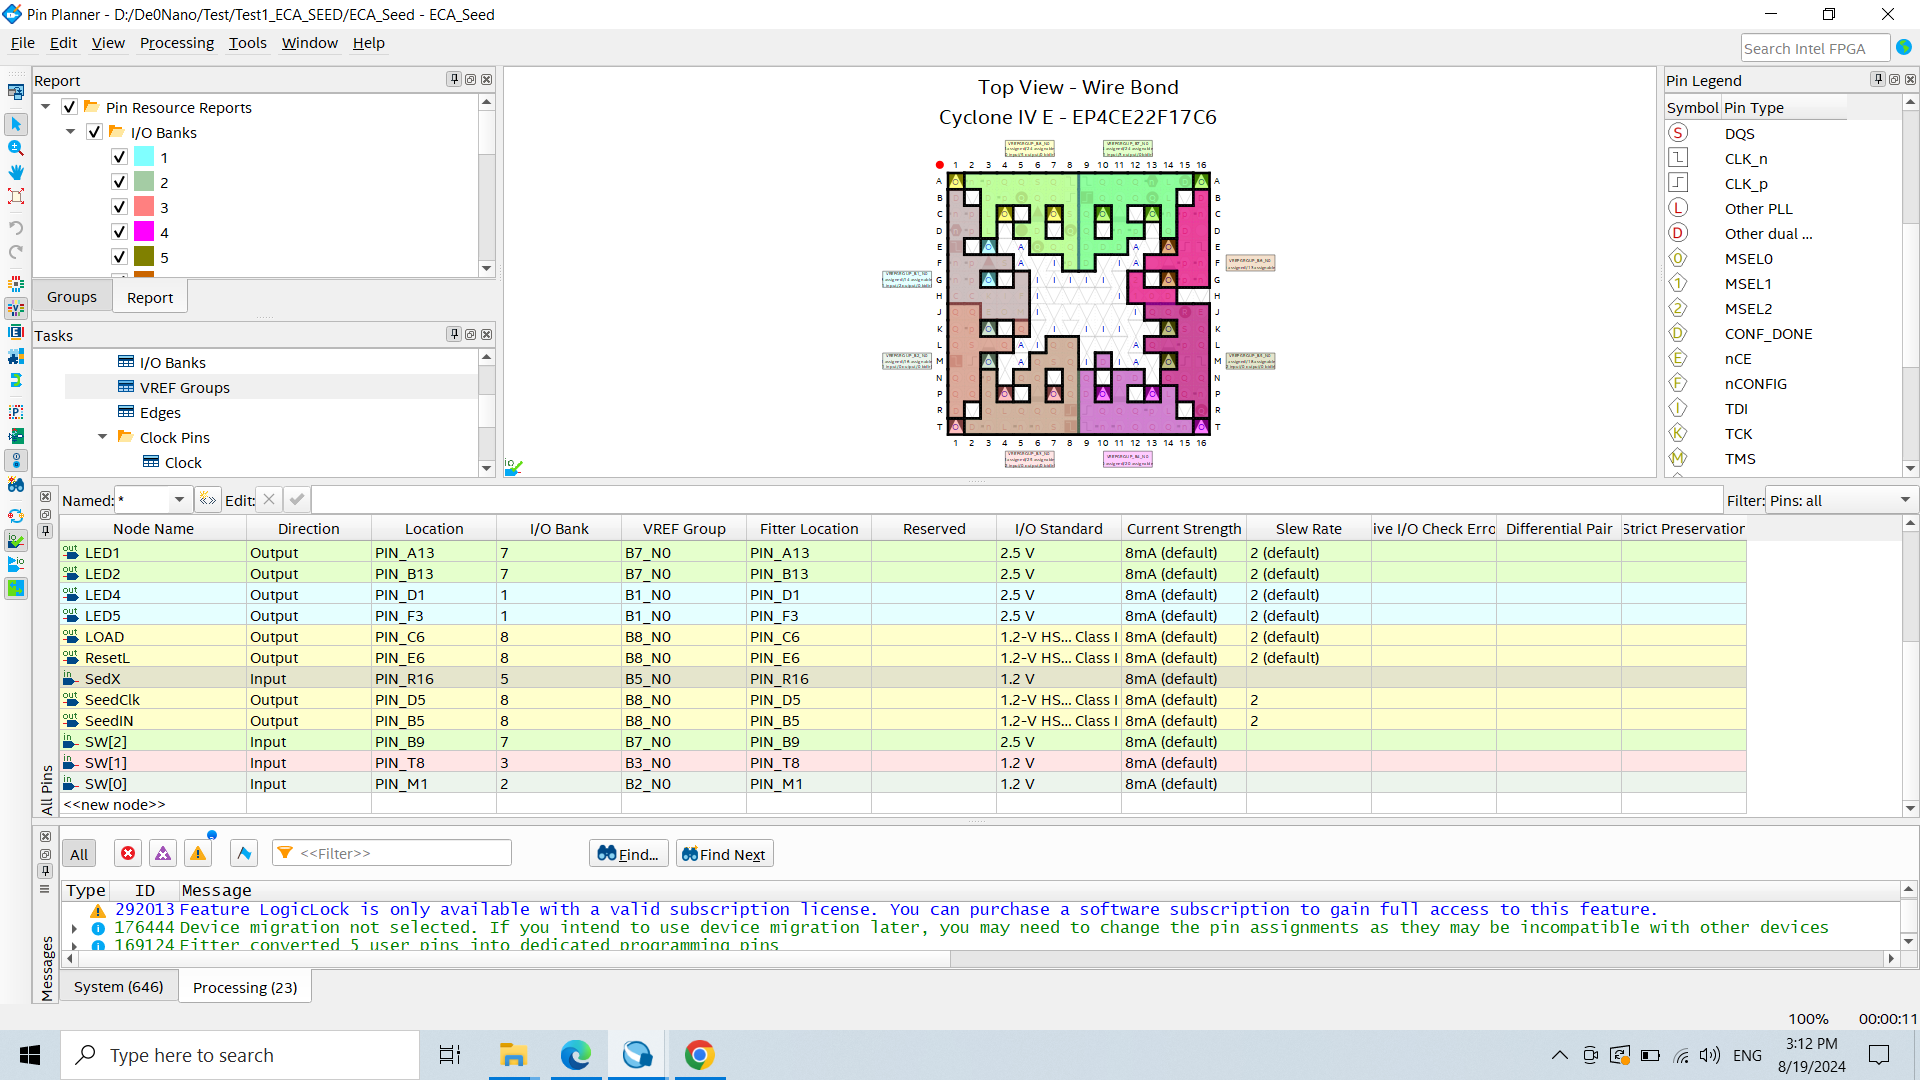This screenshot has width=1920, height=1080.
Task: Collapse the I/O Banks tree node
Action: coord(71,132)
